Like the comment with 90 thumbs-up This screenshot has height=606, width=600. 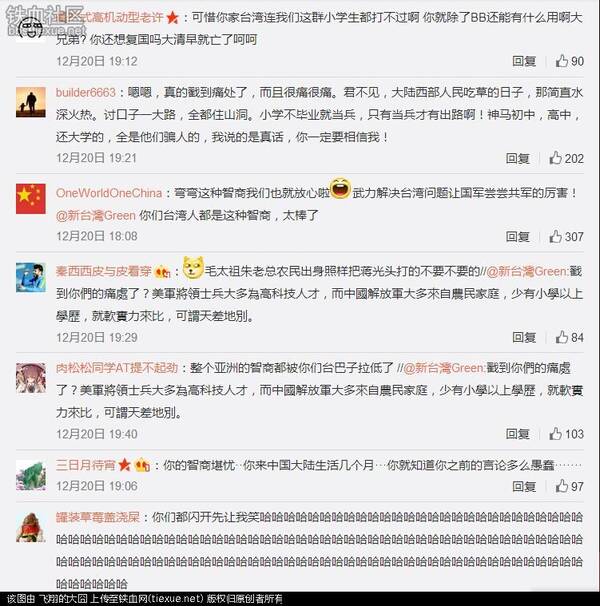pos(569,61)
